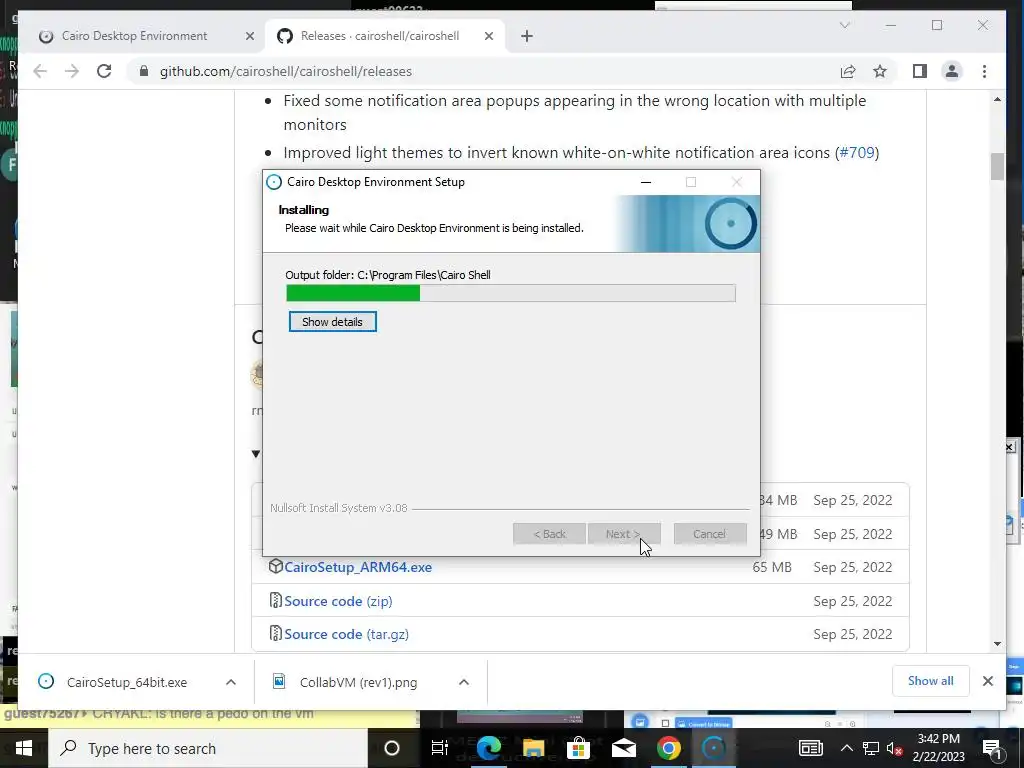
Task: Click Cairo installer taskbar icon
Action: [x=714, y=748]
